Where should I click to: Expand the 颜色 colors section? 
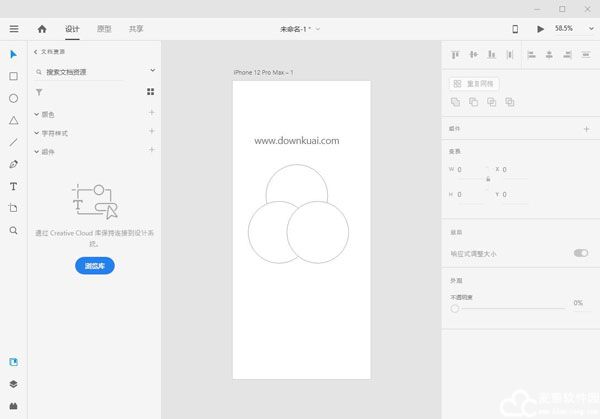tap(37, 114)
